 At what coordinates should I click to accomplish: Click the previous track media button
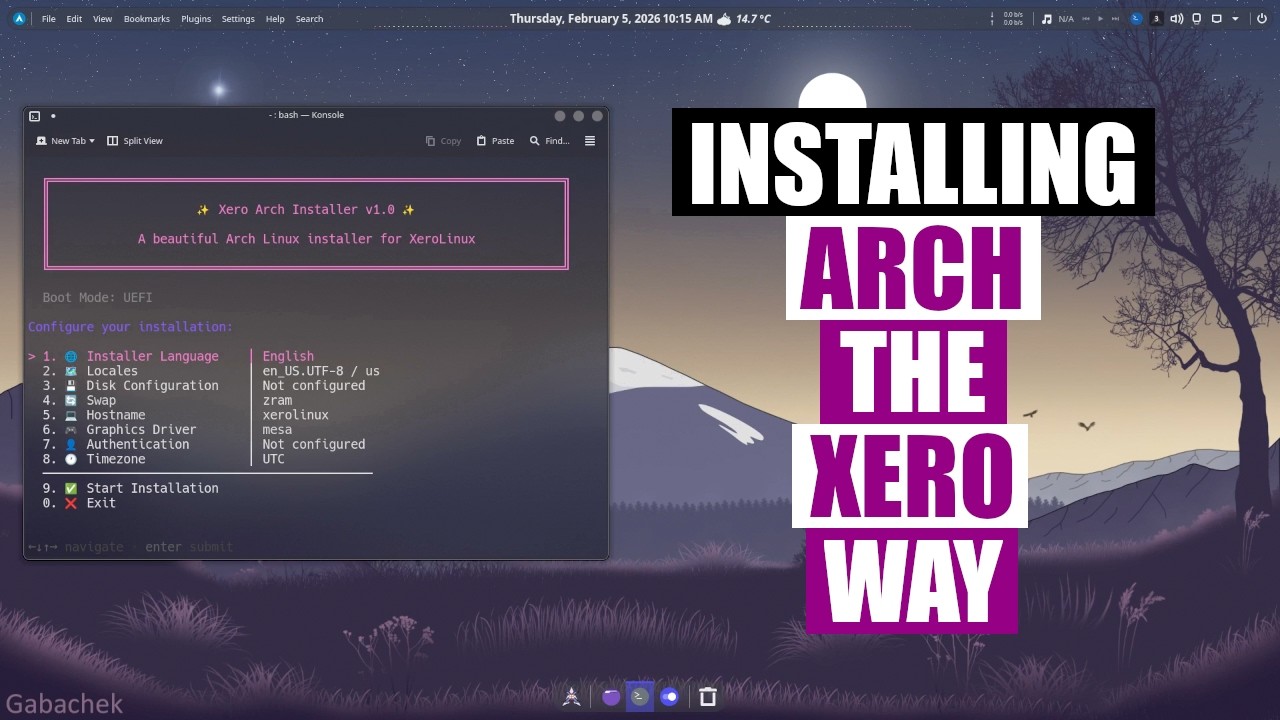(1086, 18)
